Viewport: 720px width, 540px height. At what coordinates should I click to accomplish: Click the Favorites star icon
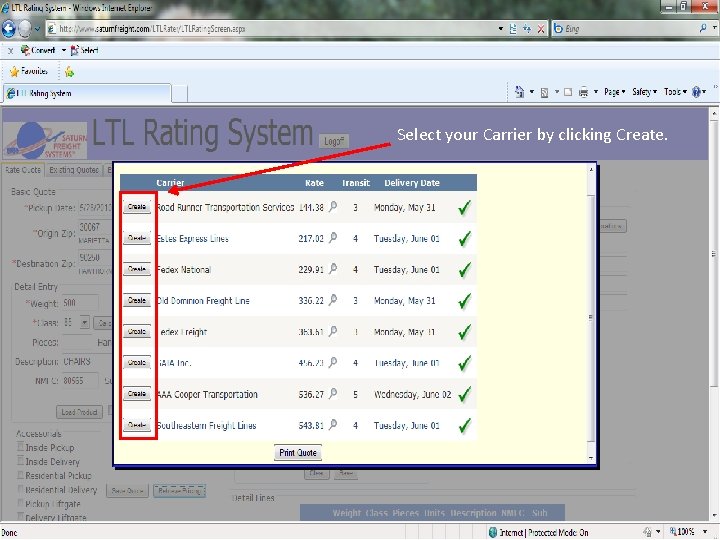pyautogui.click(x=14, y=72)
